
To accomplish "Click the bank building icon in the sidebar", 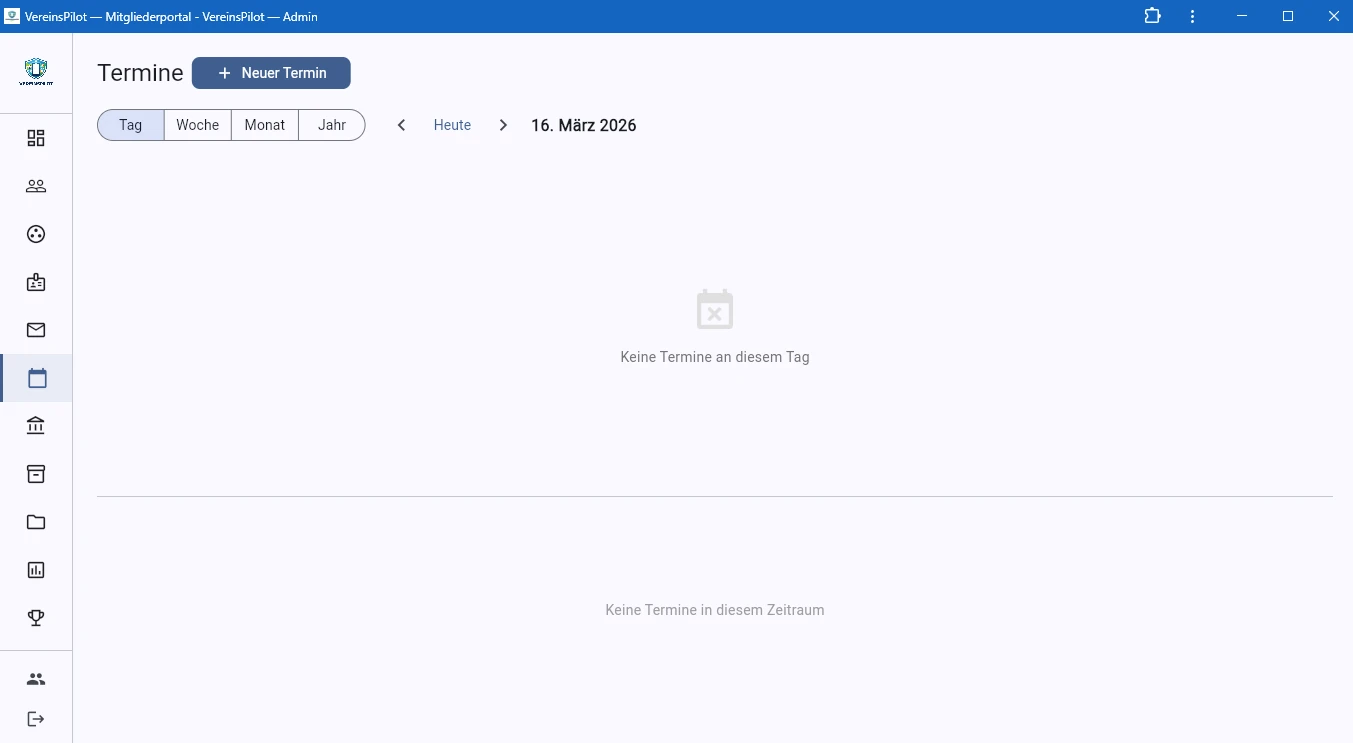I will click(x=36, y=426).
